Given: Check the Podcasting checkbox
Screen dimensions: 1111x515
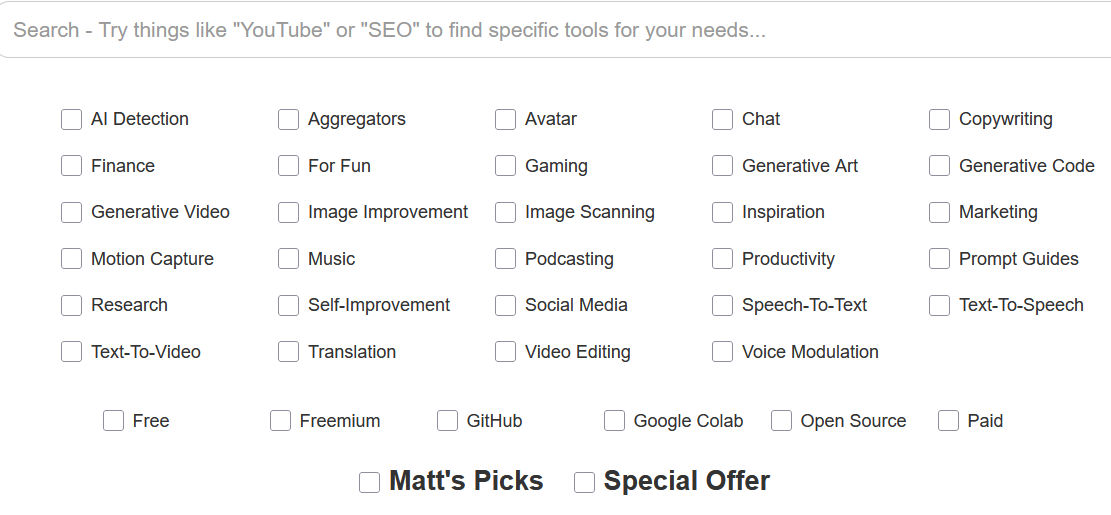Looking at the screenshot, I should click(505, 259).
